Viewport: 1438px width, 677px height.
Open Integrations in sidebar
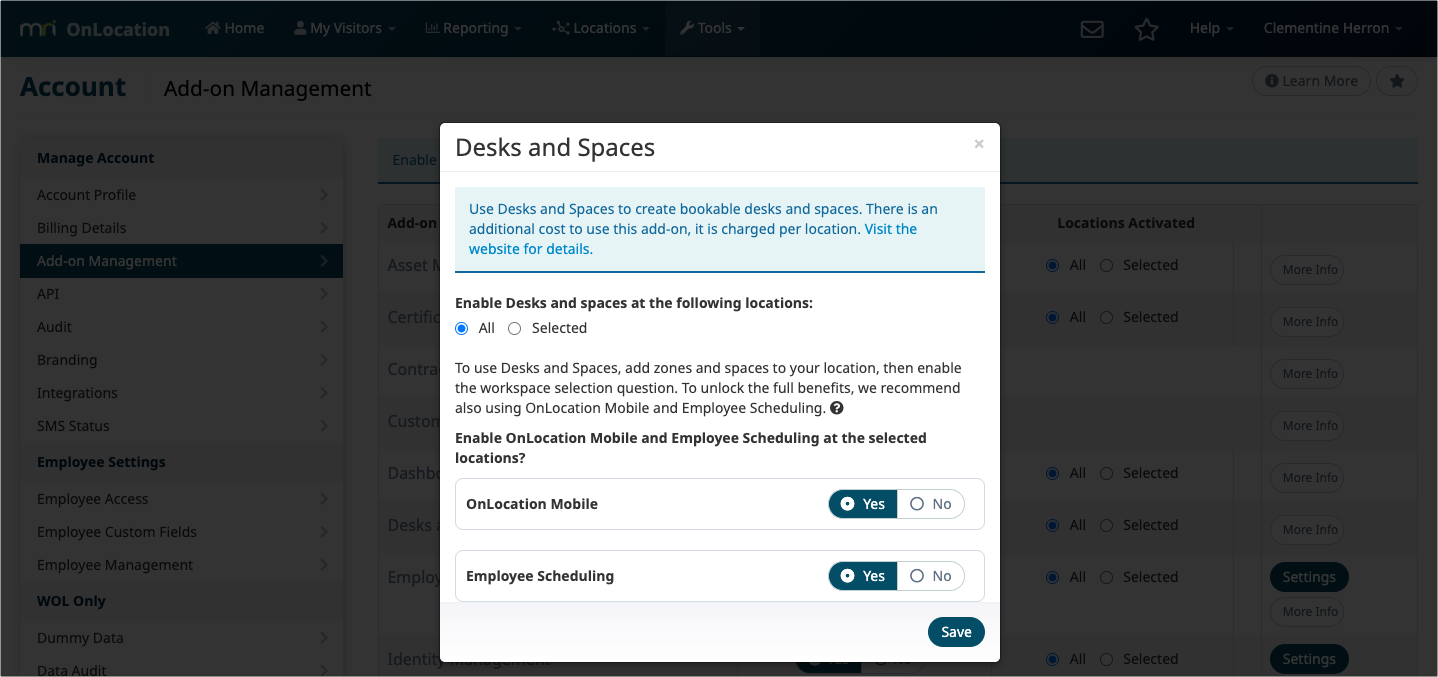(181, 393)
